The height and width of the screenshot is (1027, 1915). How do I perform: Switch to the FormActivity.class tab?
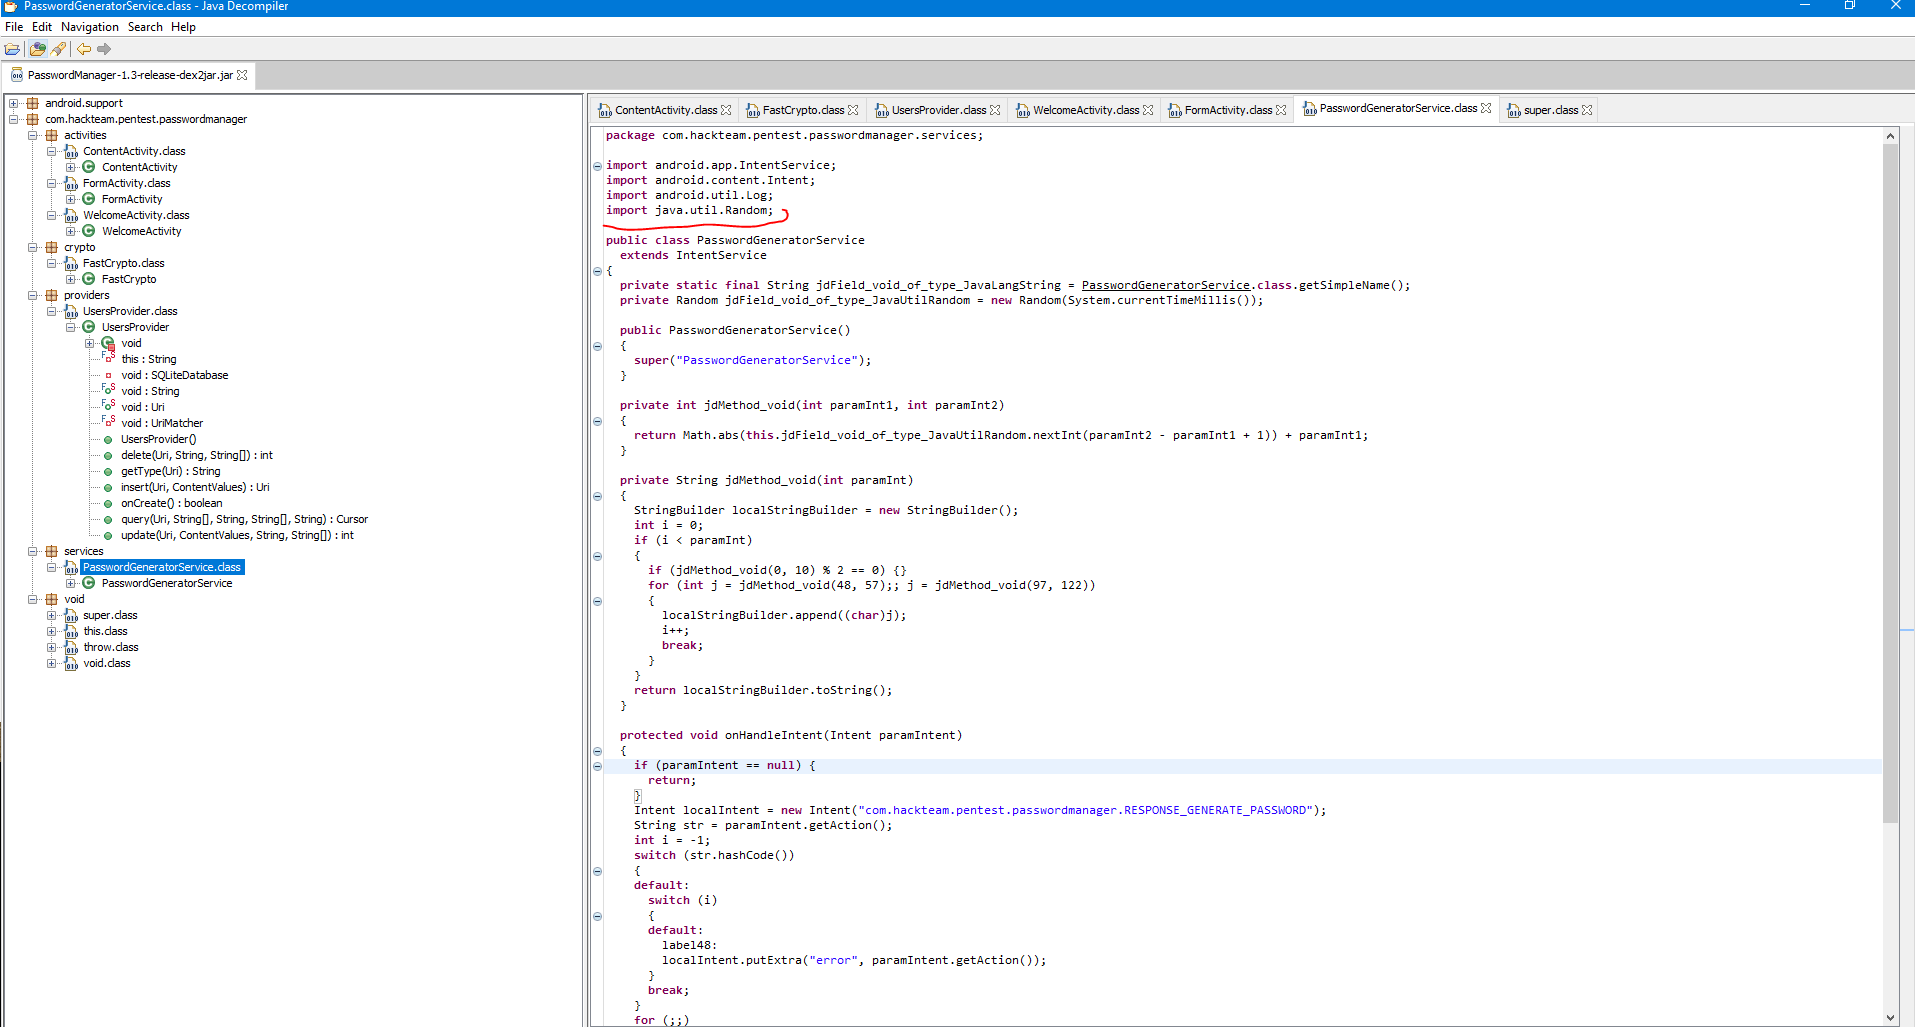(x=1228, y=110)
